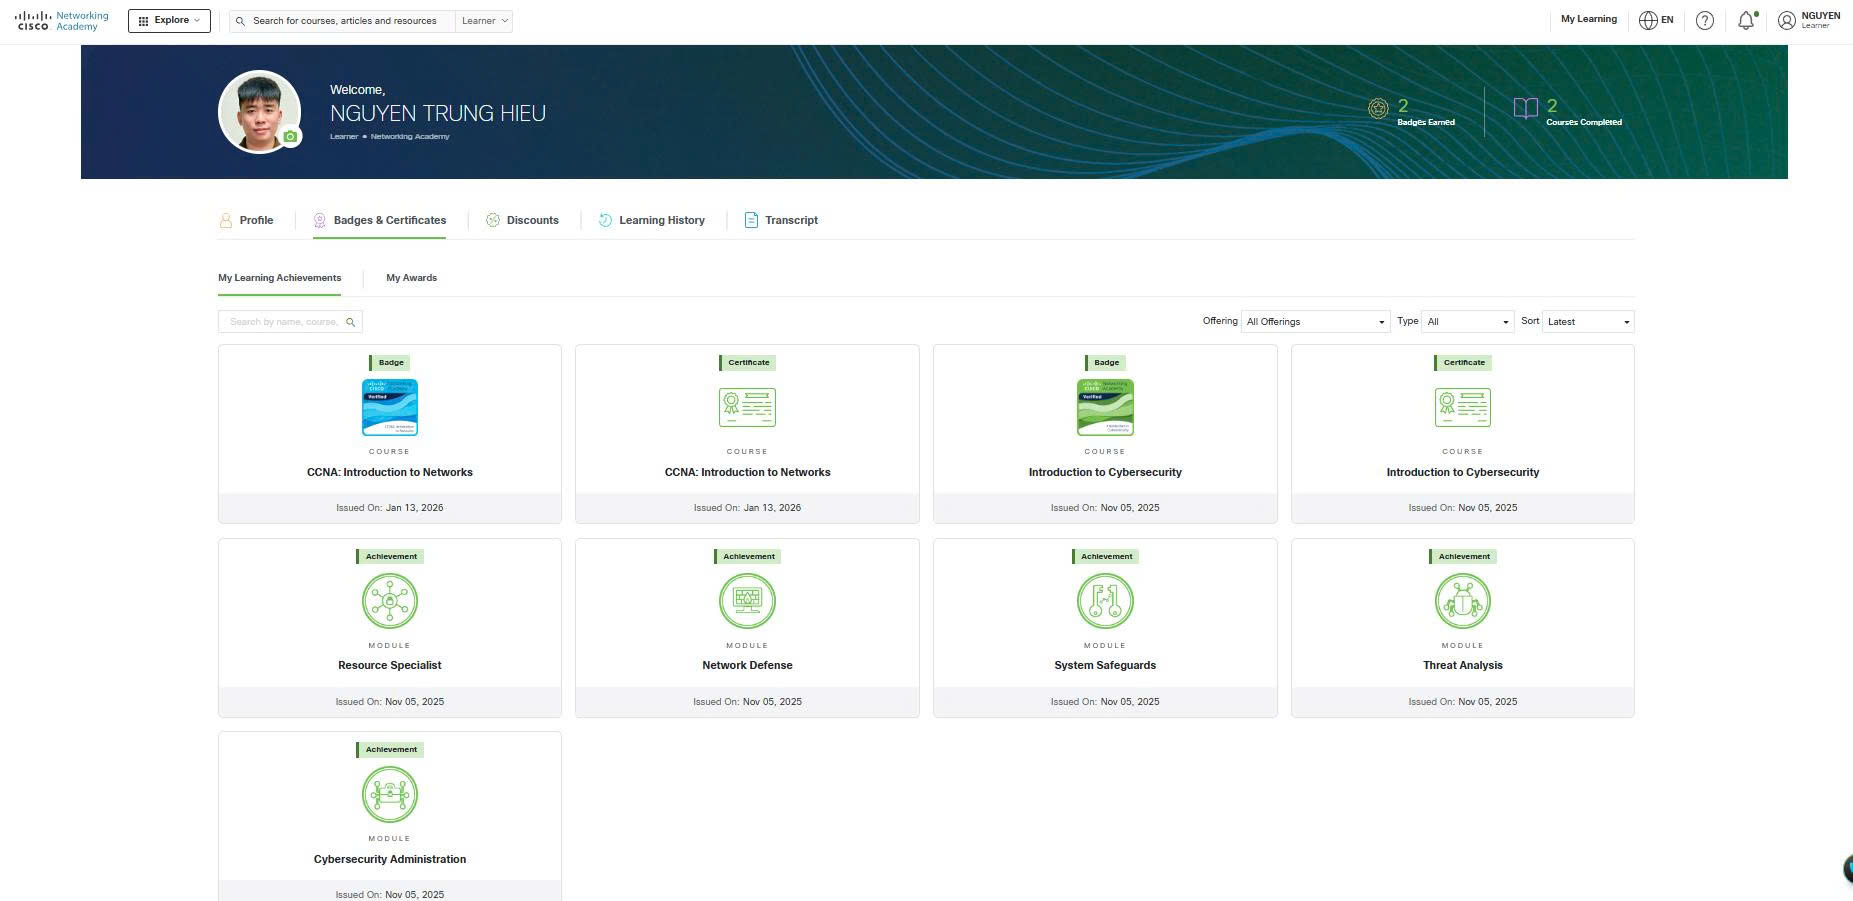Click the achievements search by name field
1853x901 pixels.
[283, 322]
